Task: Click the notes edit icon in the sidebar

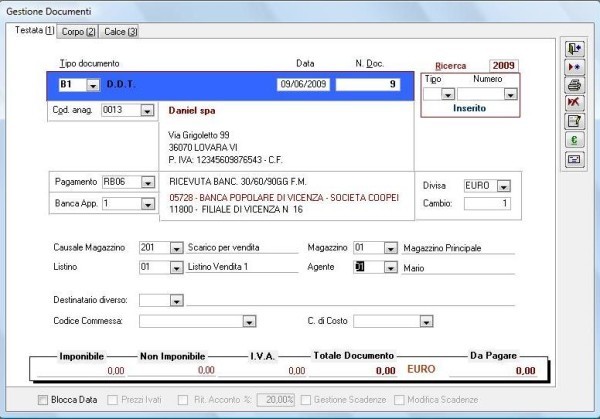Action: [x=574, y=121]
